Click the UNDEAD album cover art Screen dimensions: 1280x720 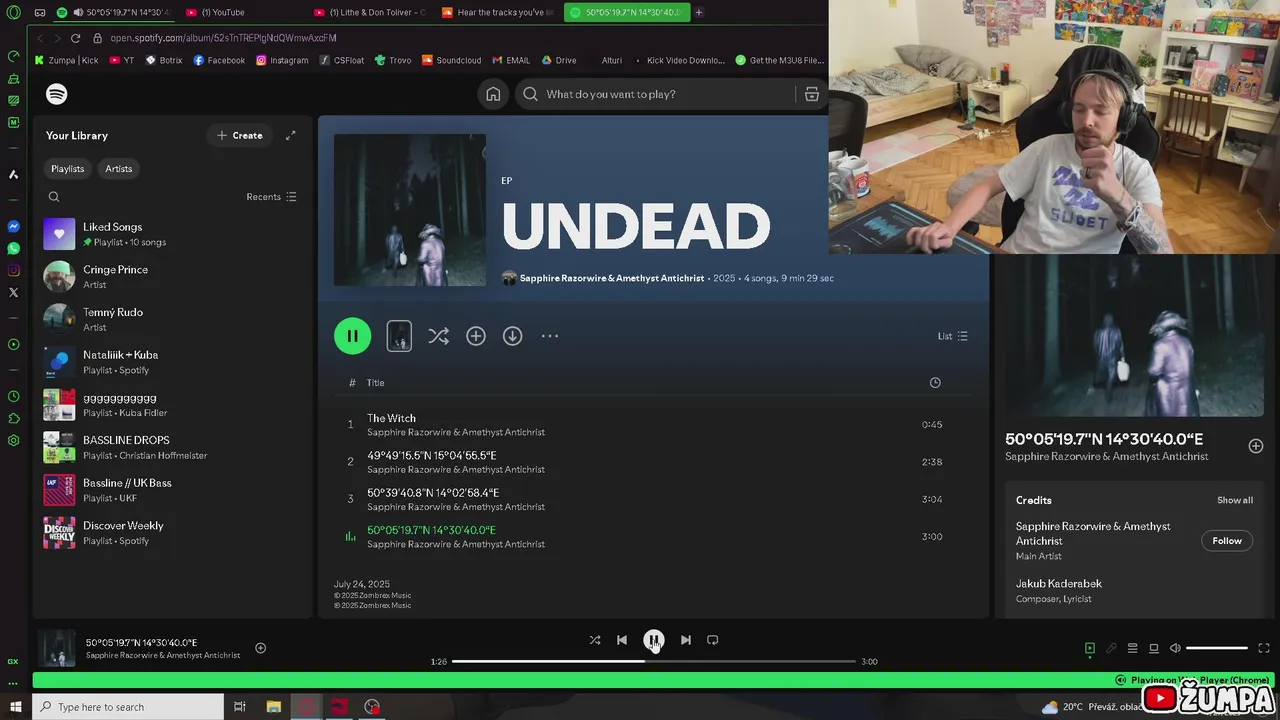point(410,210)
